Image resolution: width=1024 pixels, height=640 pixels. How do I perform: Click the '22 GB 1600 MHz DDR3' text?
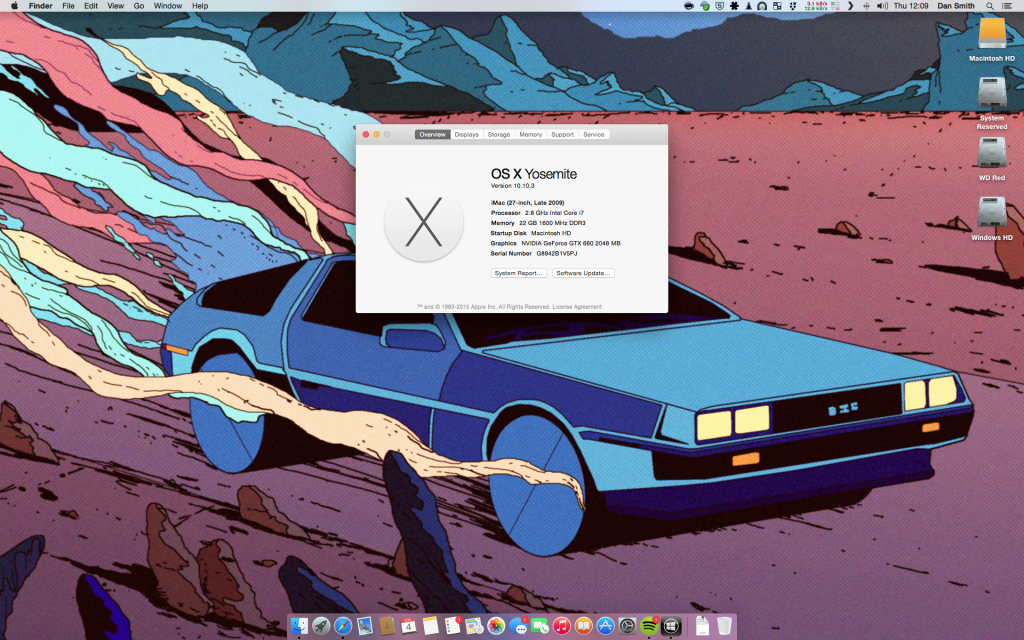[x=552, y=223]
